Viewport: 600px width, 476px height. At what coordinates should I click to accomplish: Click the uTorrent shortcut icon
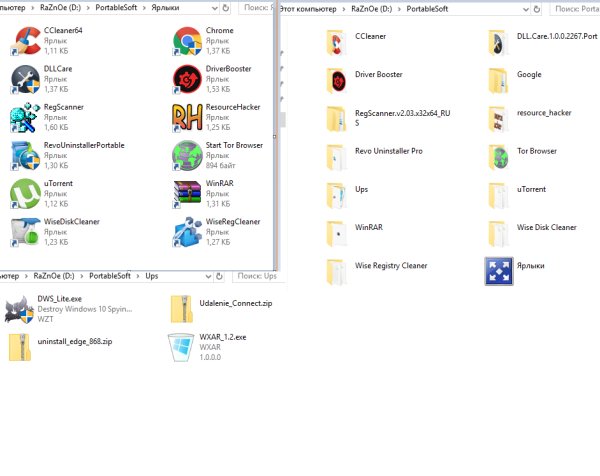click(x=25, y=194)
